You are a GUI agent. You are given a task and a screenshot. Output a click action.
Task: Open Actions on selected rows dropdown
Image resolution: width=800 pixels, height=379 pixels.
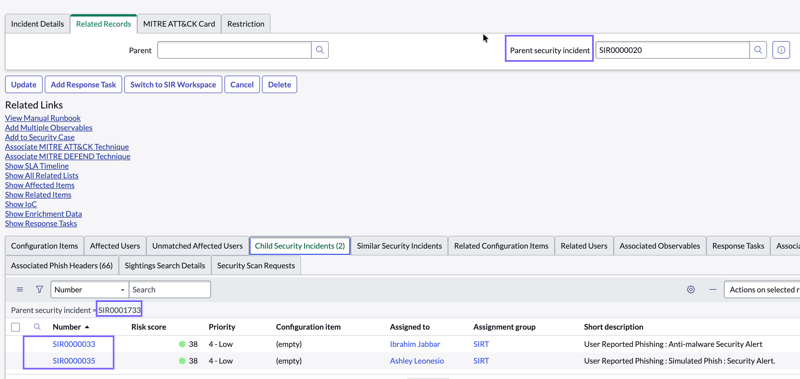click(762, 289)
